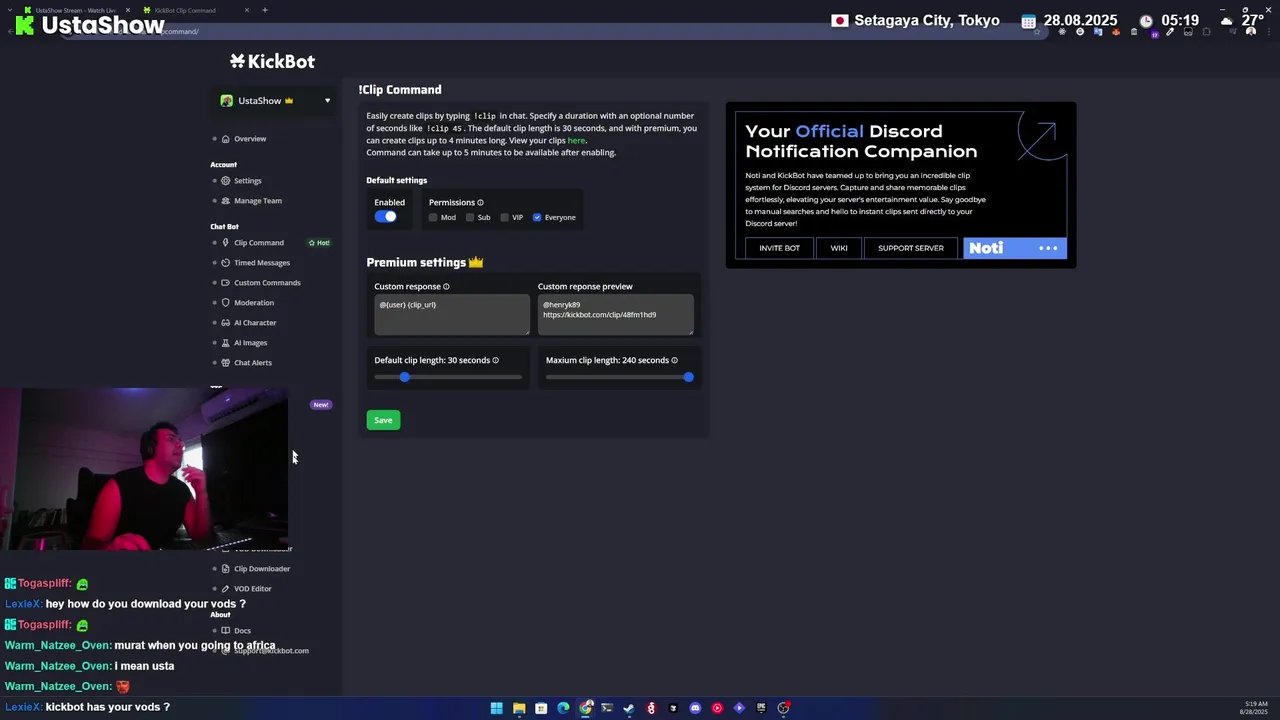Click the green Save button
Image resolution: width=1280 pixels, height=720 pixels.
(383, 420)
